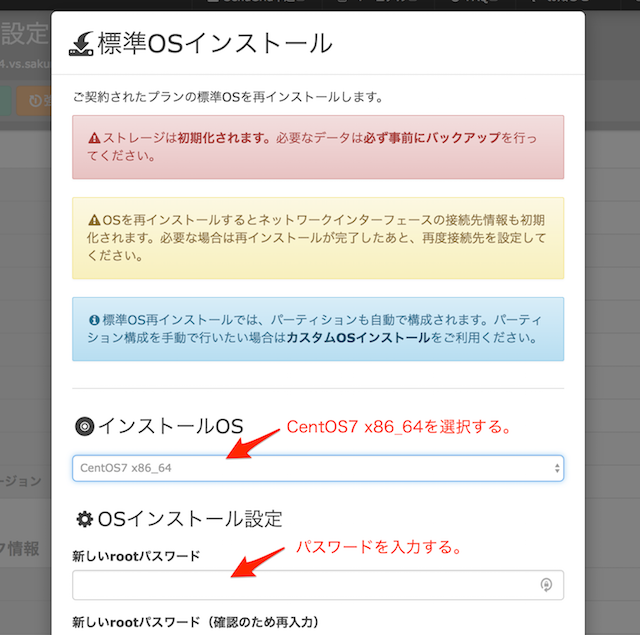The image size is (640, 635).
Task: Click the 新しいrootパスワード field label
Action: 136,555
